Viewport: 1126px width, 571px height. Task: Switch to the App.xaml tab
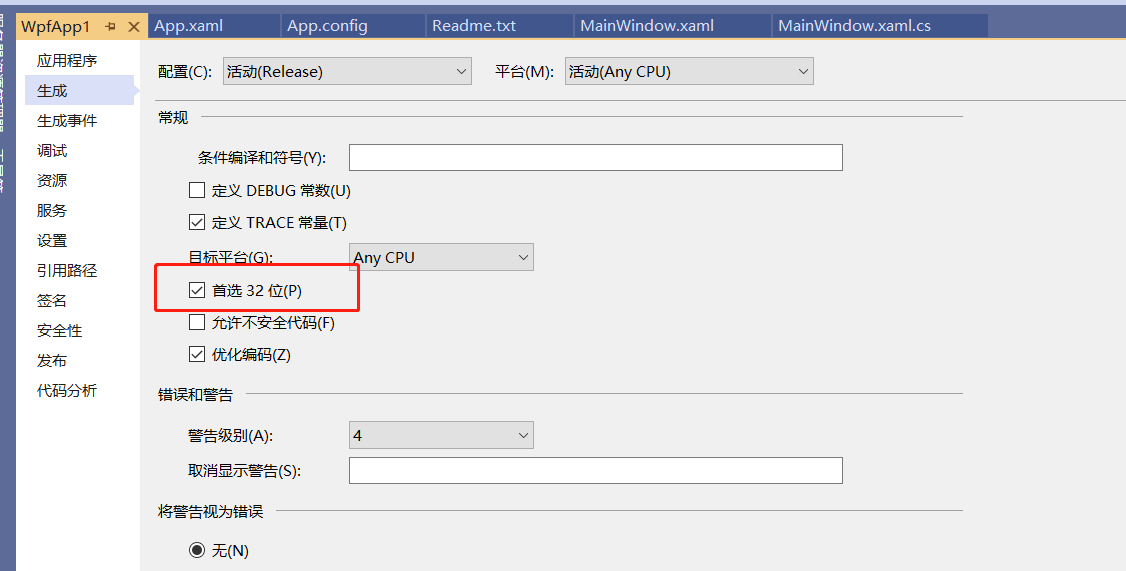pyautogui.click(x=188, y=26)
